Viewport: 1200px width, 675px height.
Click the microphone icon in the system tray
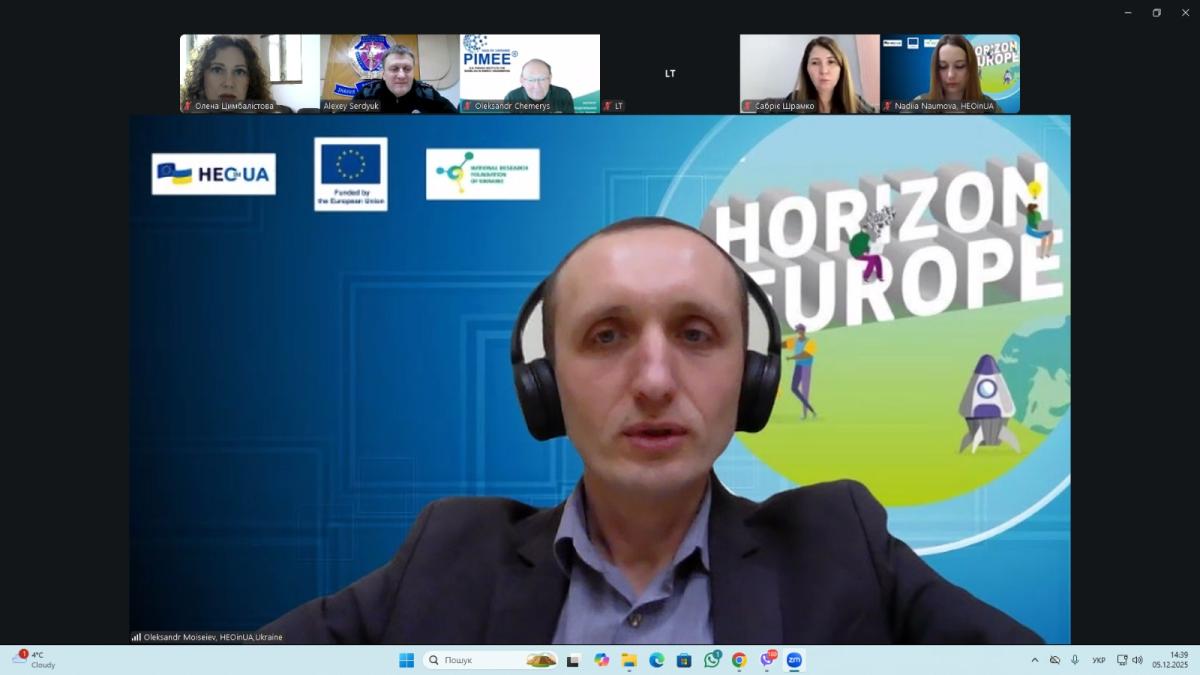[1075, 660]
